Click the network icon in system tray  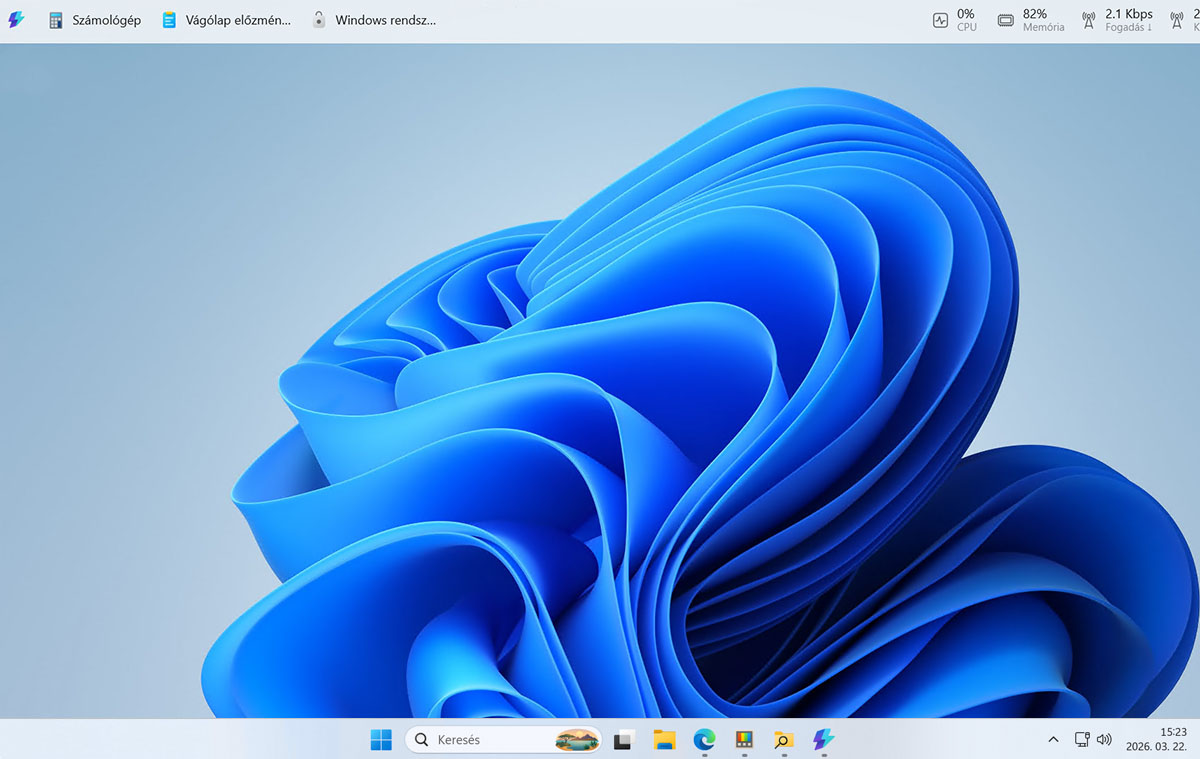1081,740
